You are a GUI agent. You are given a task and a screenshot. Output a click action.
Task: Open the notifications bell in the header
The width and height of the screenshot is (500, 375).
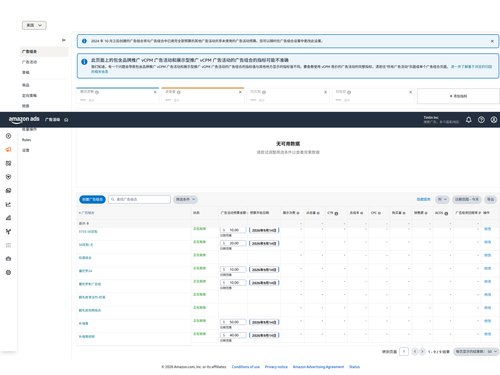click(468, 120)
